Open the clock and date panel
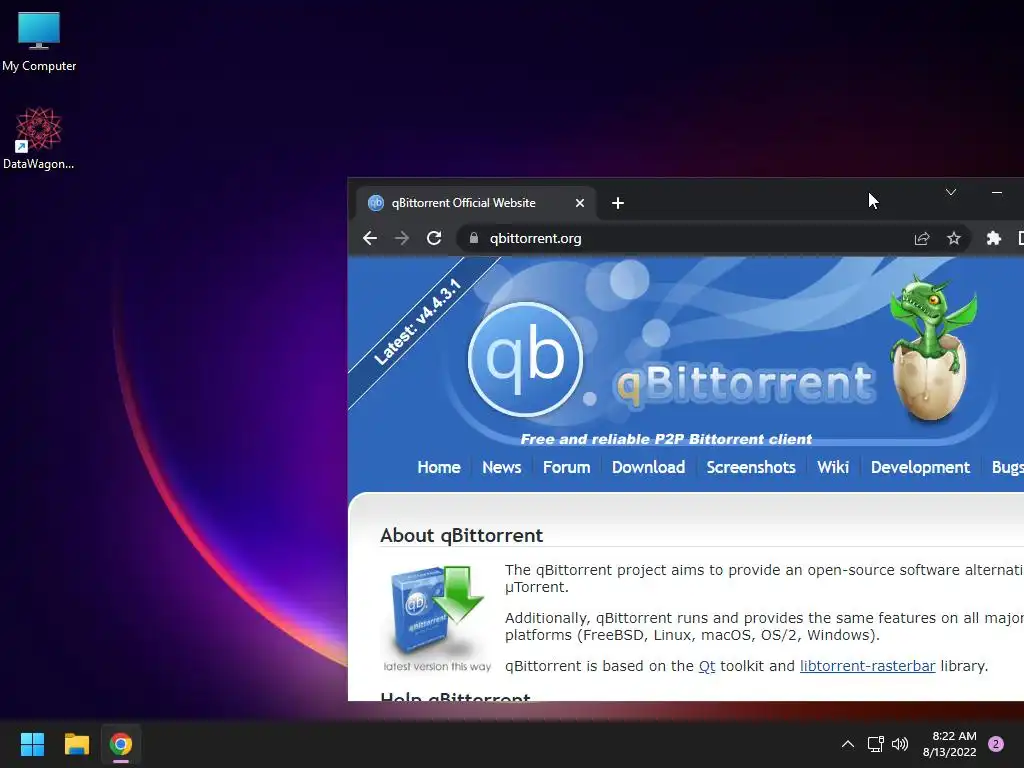The height and width of the screenshot is (768, 1024). point(950,744)
